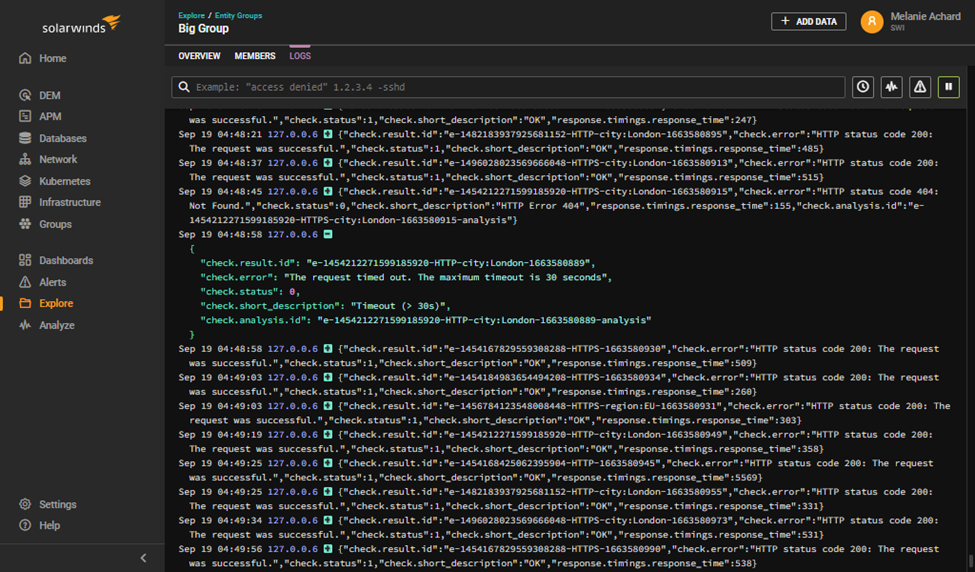Click into the log search field
975x572 pixels.
[510, 87]
